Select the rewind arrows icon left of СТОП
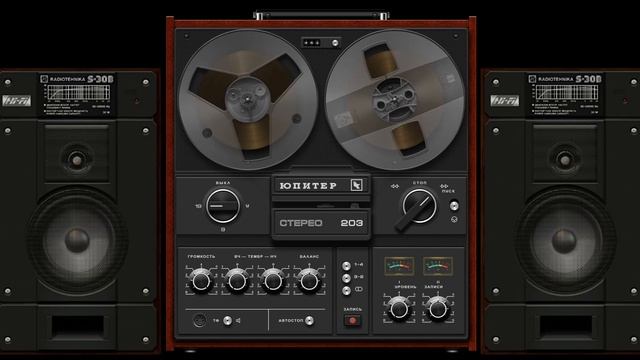This screenshot has height=360, width=640. point(395,187)
